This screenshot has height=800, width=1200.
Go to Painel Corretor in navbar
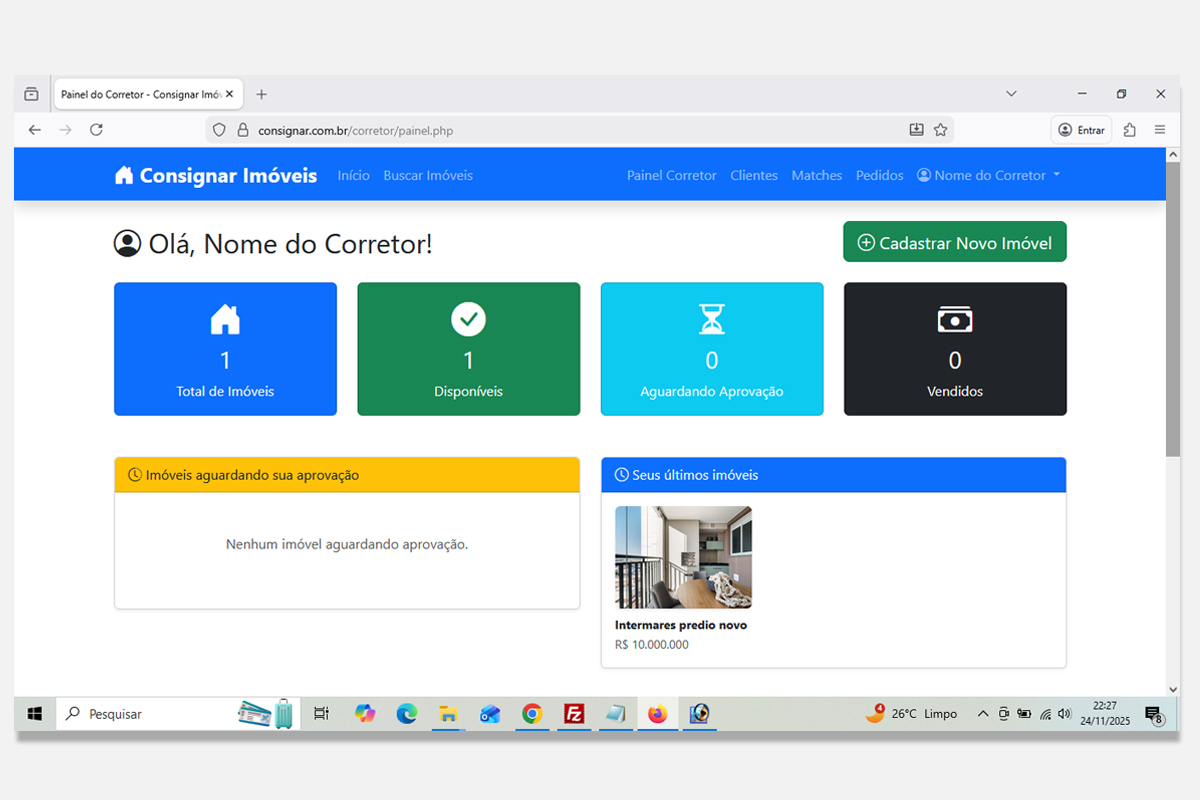[671, 176]
